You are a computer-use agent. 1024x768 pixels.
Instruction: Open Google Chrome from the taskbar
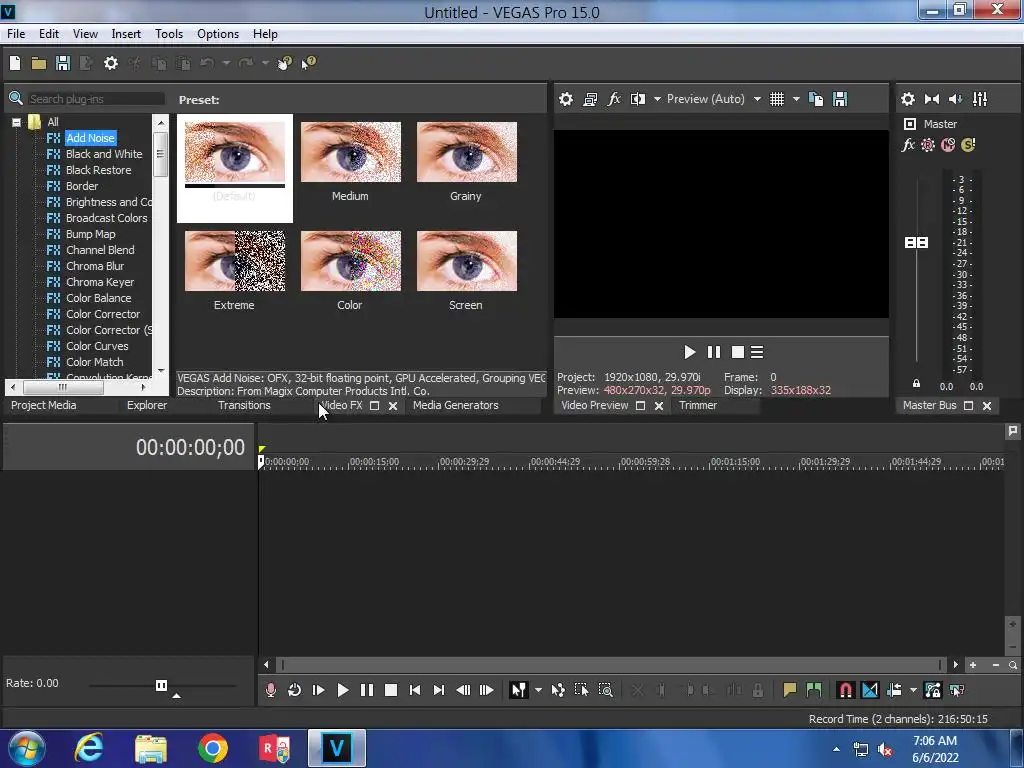tap(212, 748)
